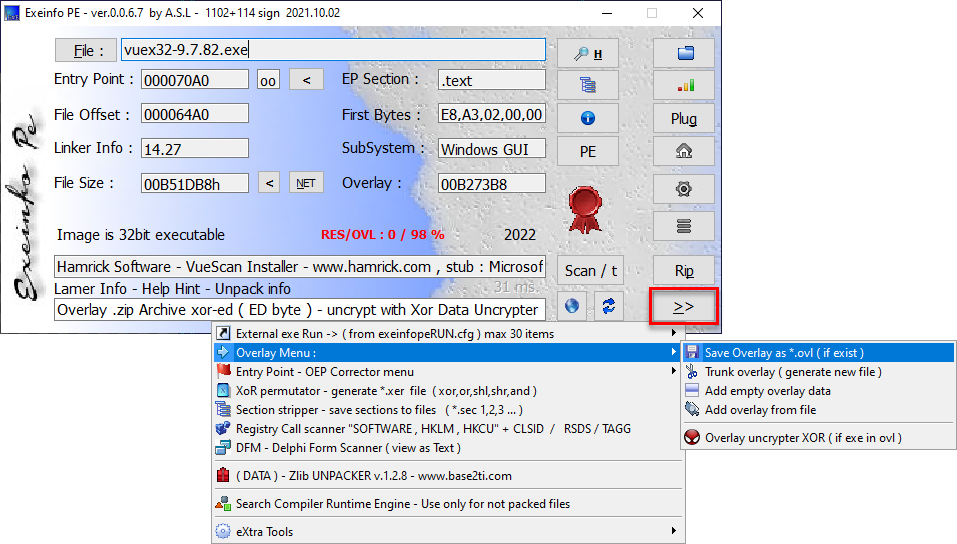Screen dimensions: 957x544
Task: Click the Plug button
Action: [684, 118]
